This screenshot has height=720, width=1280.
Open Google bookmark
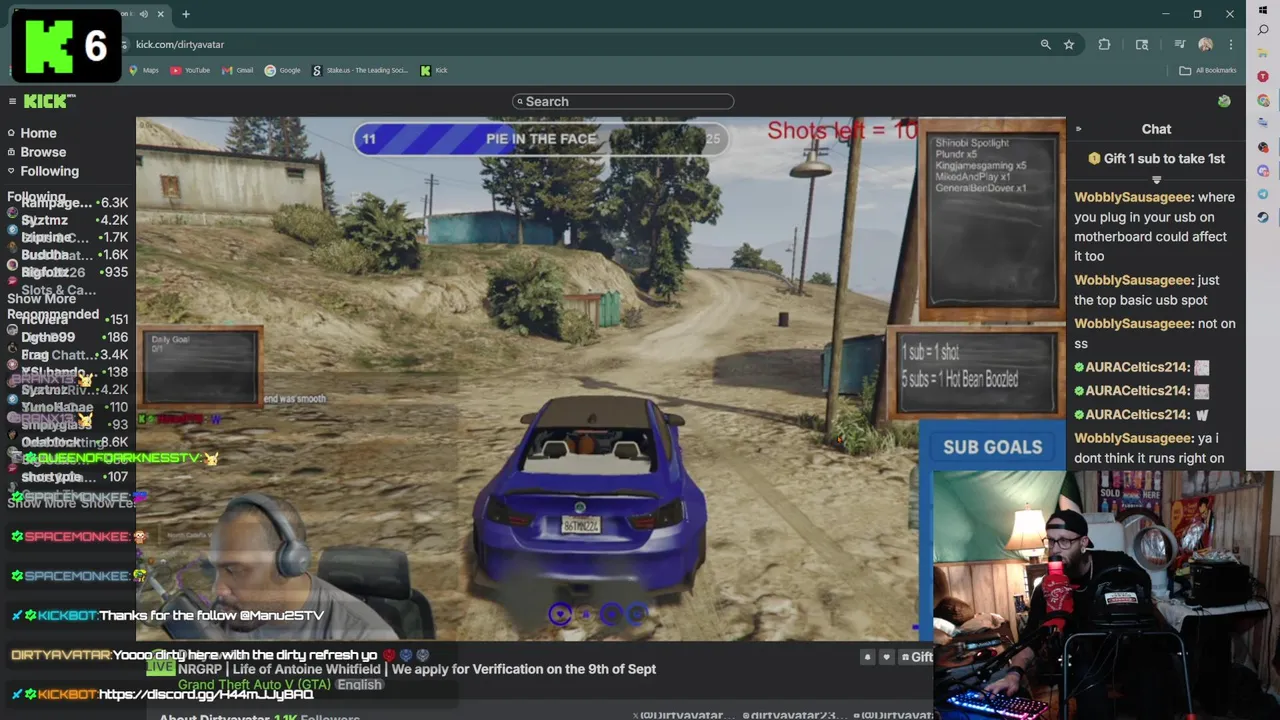click(283, 70)
